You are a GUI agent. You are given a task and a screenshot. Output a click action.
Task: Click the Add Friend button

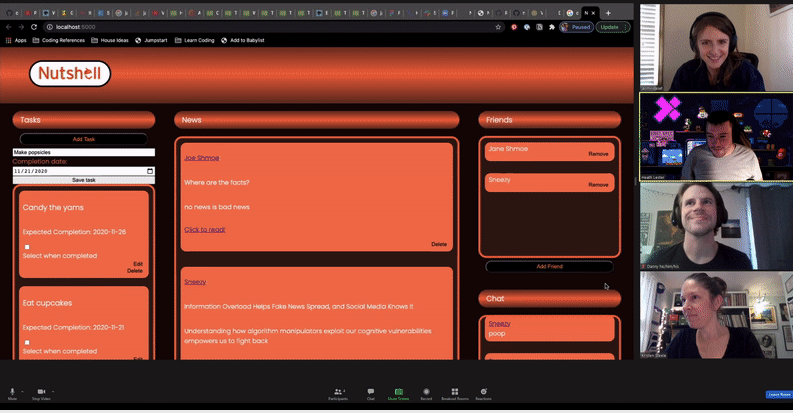(549, 266)
